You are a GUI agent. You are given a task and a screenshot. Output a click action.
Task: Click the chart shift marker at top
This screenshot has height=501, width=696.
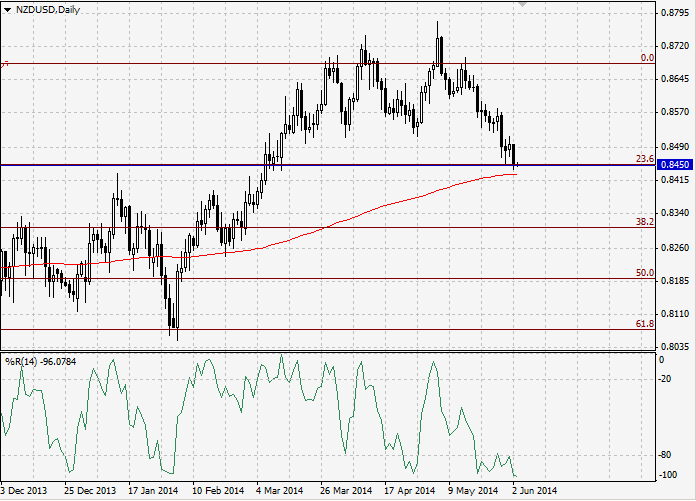coord(522,4)
